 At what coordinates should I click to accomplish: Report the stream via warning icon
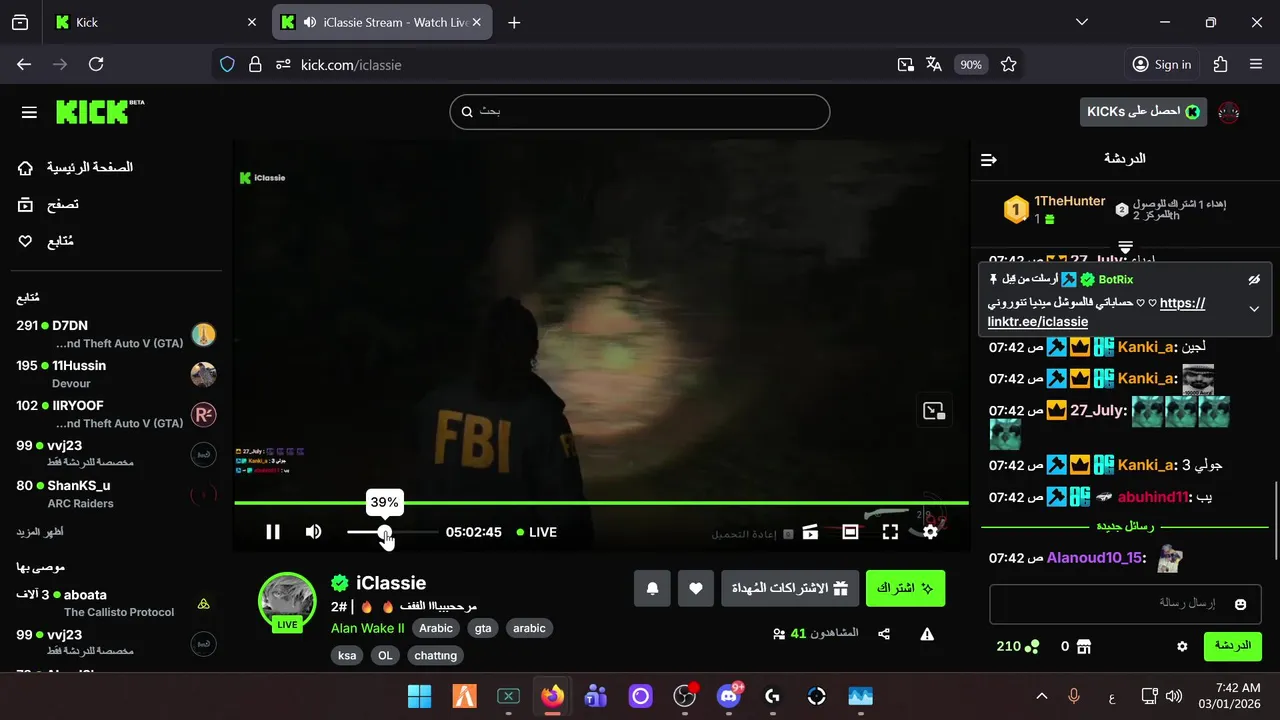click(927, 634)
